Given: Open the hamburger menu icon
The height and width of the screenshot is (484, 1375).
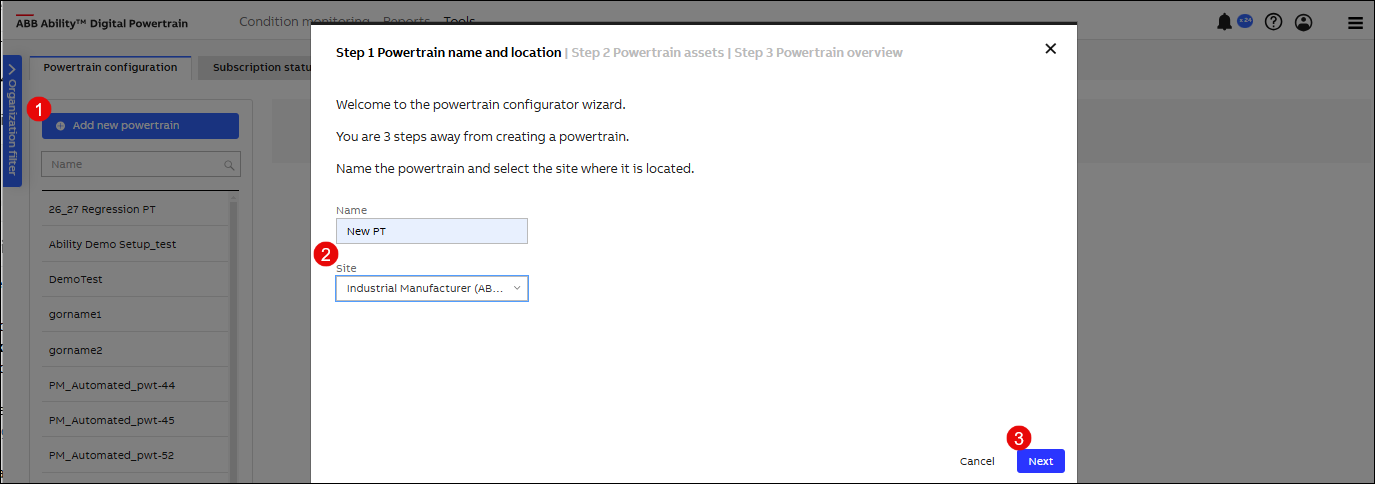Looking at the screenshot, I should (1355, 23).
